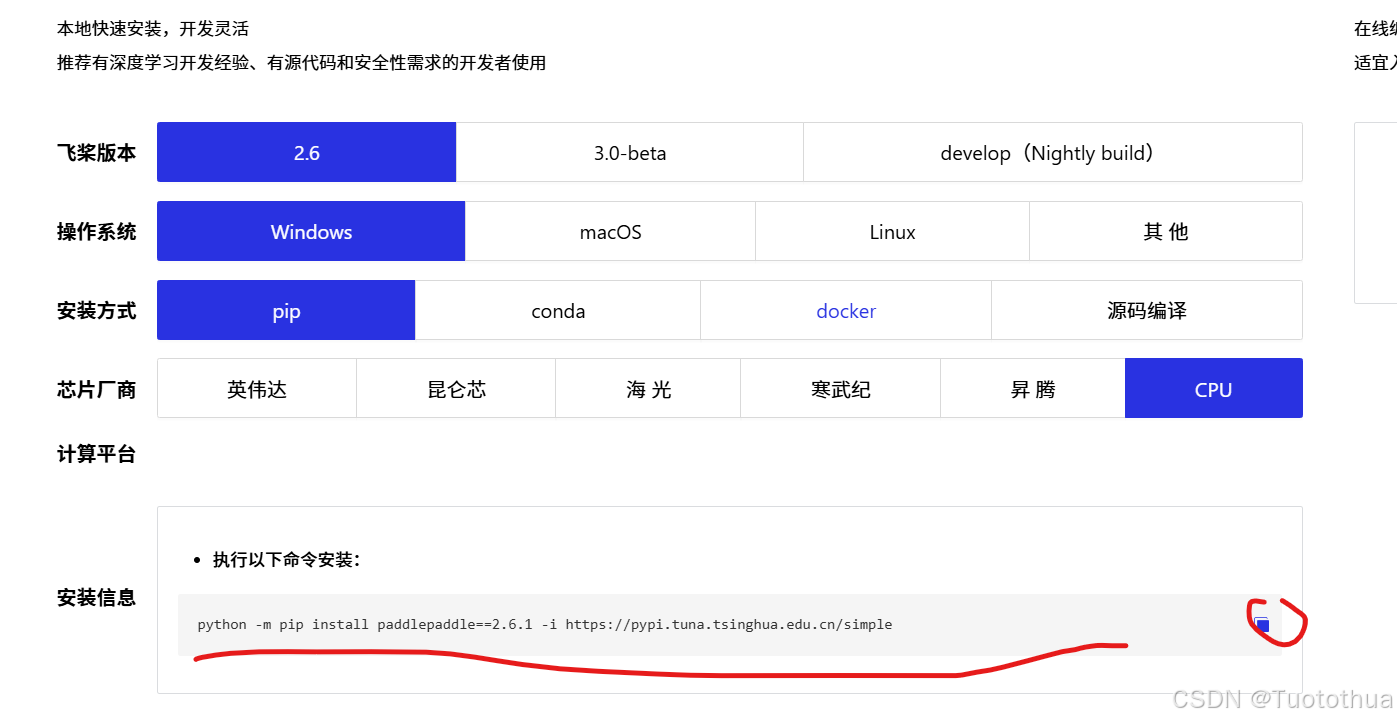1397x722 pixels.
Task: Choose 海光 chip vendor
Action: click(x=647, y=388)
